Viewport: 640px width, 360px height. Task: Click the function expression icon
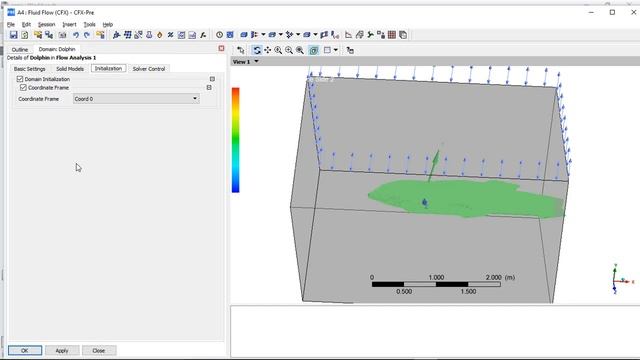pyautogui.click(x=203, y=35)
